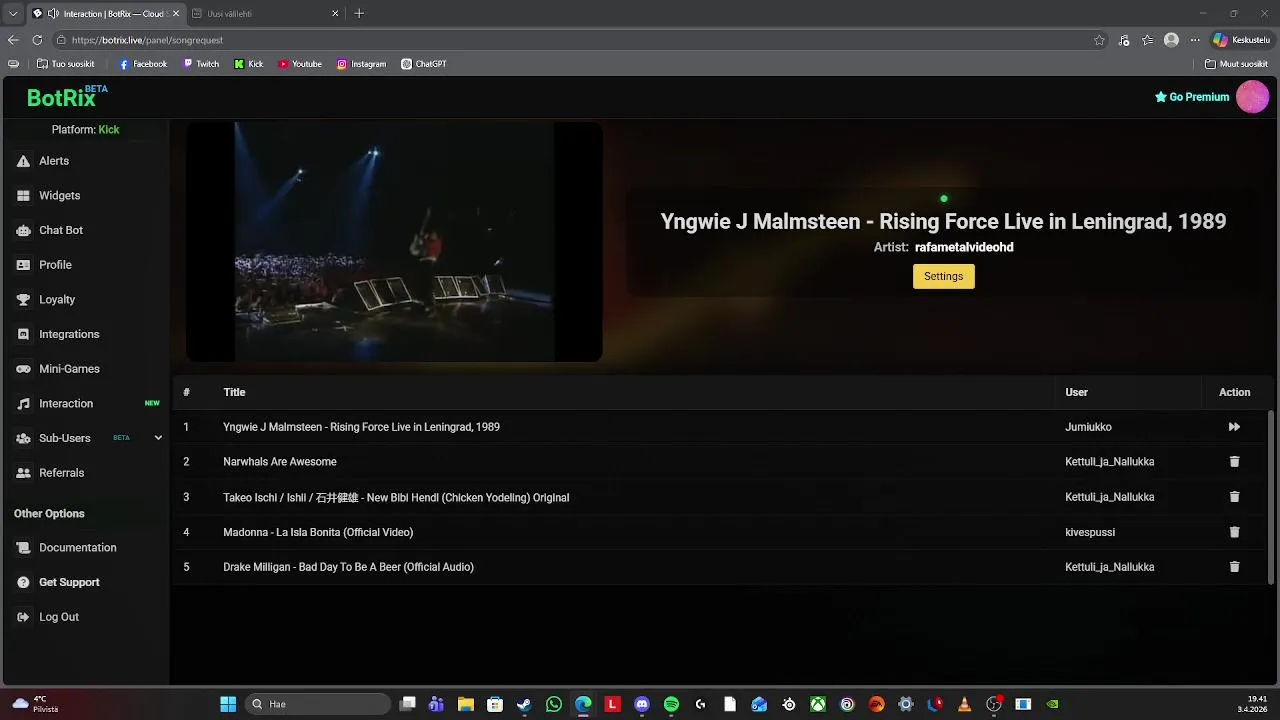
Task: Close the Interaction BotRix tab
Action: (174, 14)
